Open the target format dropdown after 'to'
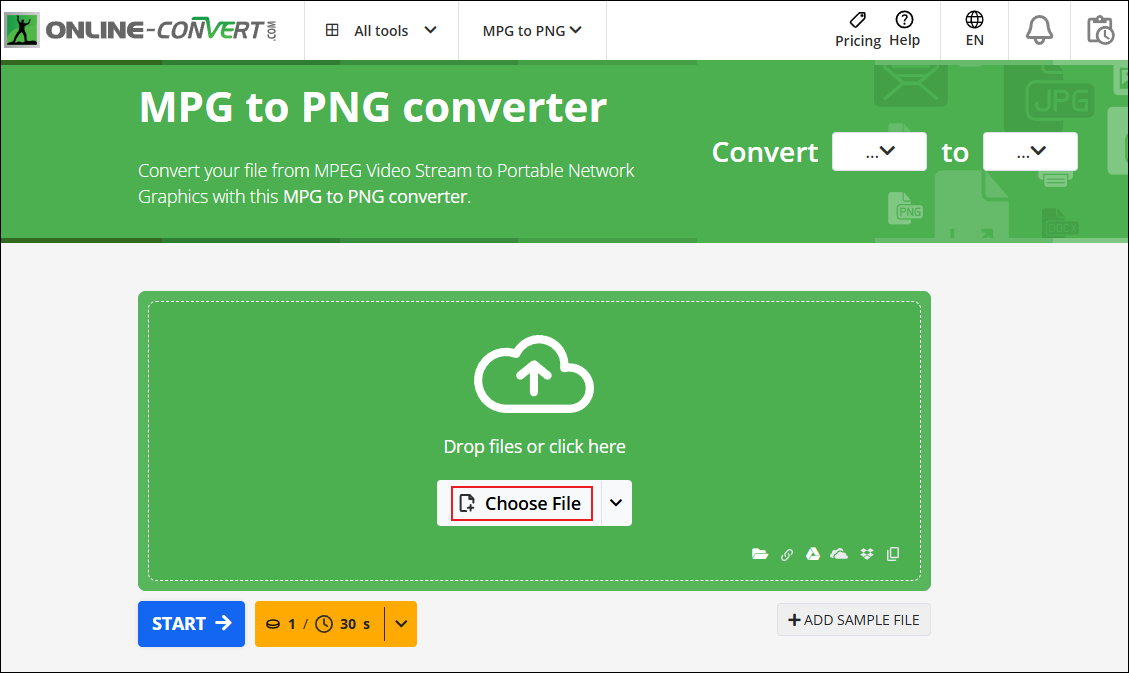1129x673 pixels. tap(1030, 151)
